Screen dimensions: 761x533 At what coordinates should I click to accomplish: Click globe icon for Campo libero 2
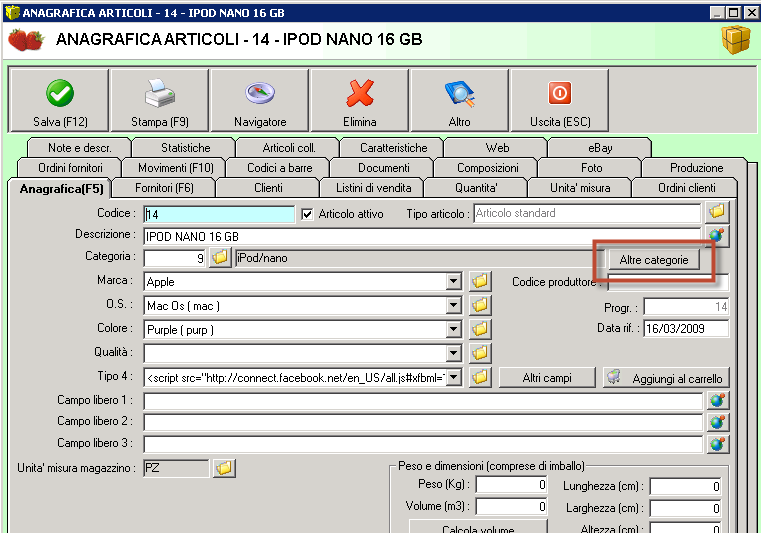point(718,422)
